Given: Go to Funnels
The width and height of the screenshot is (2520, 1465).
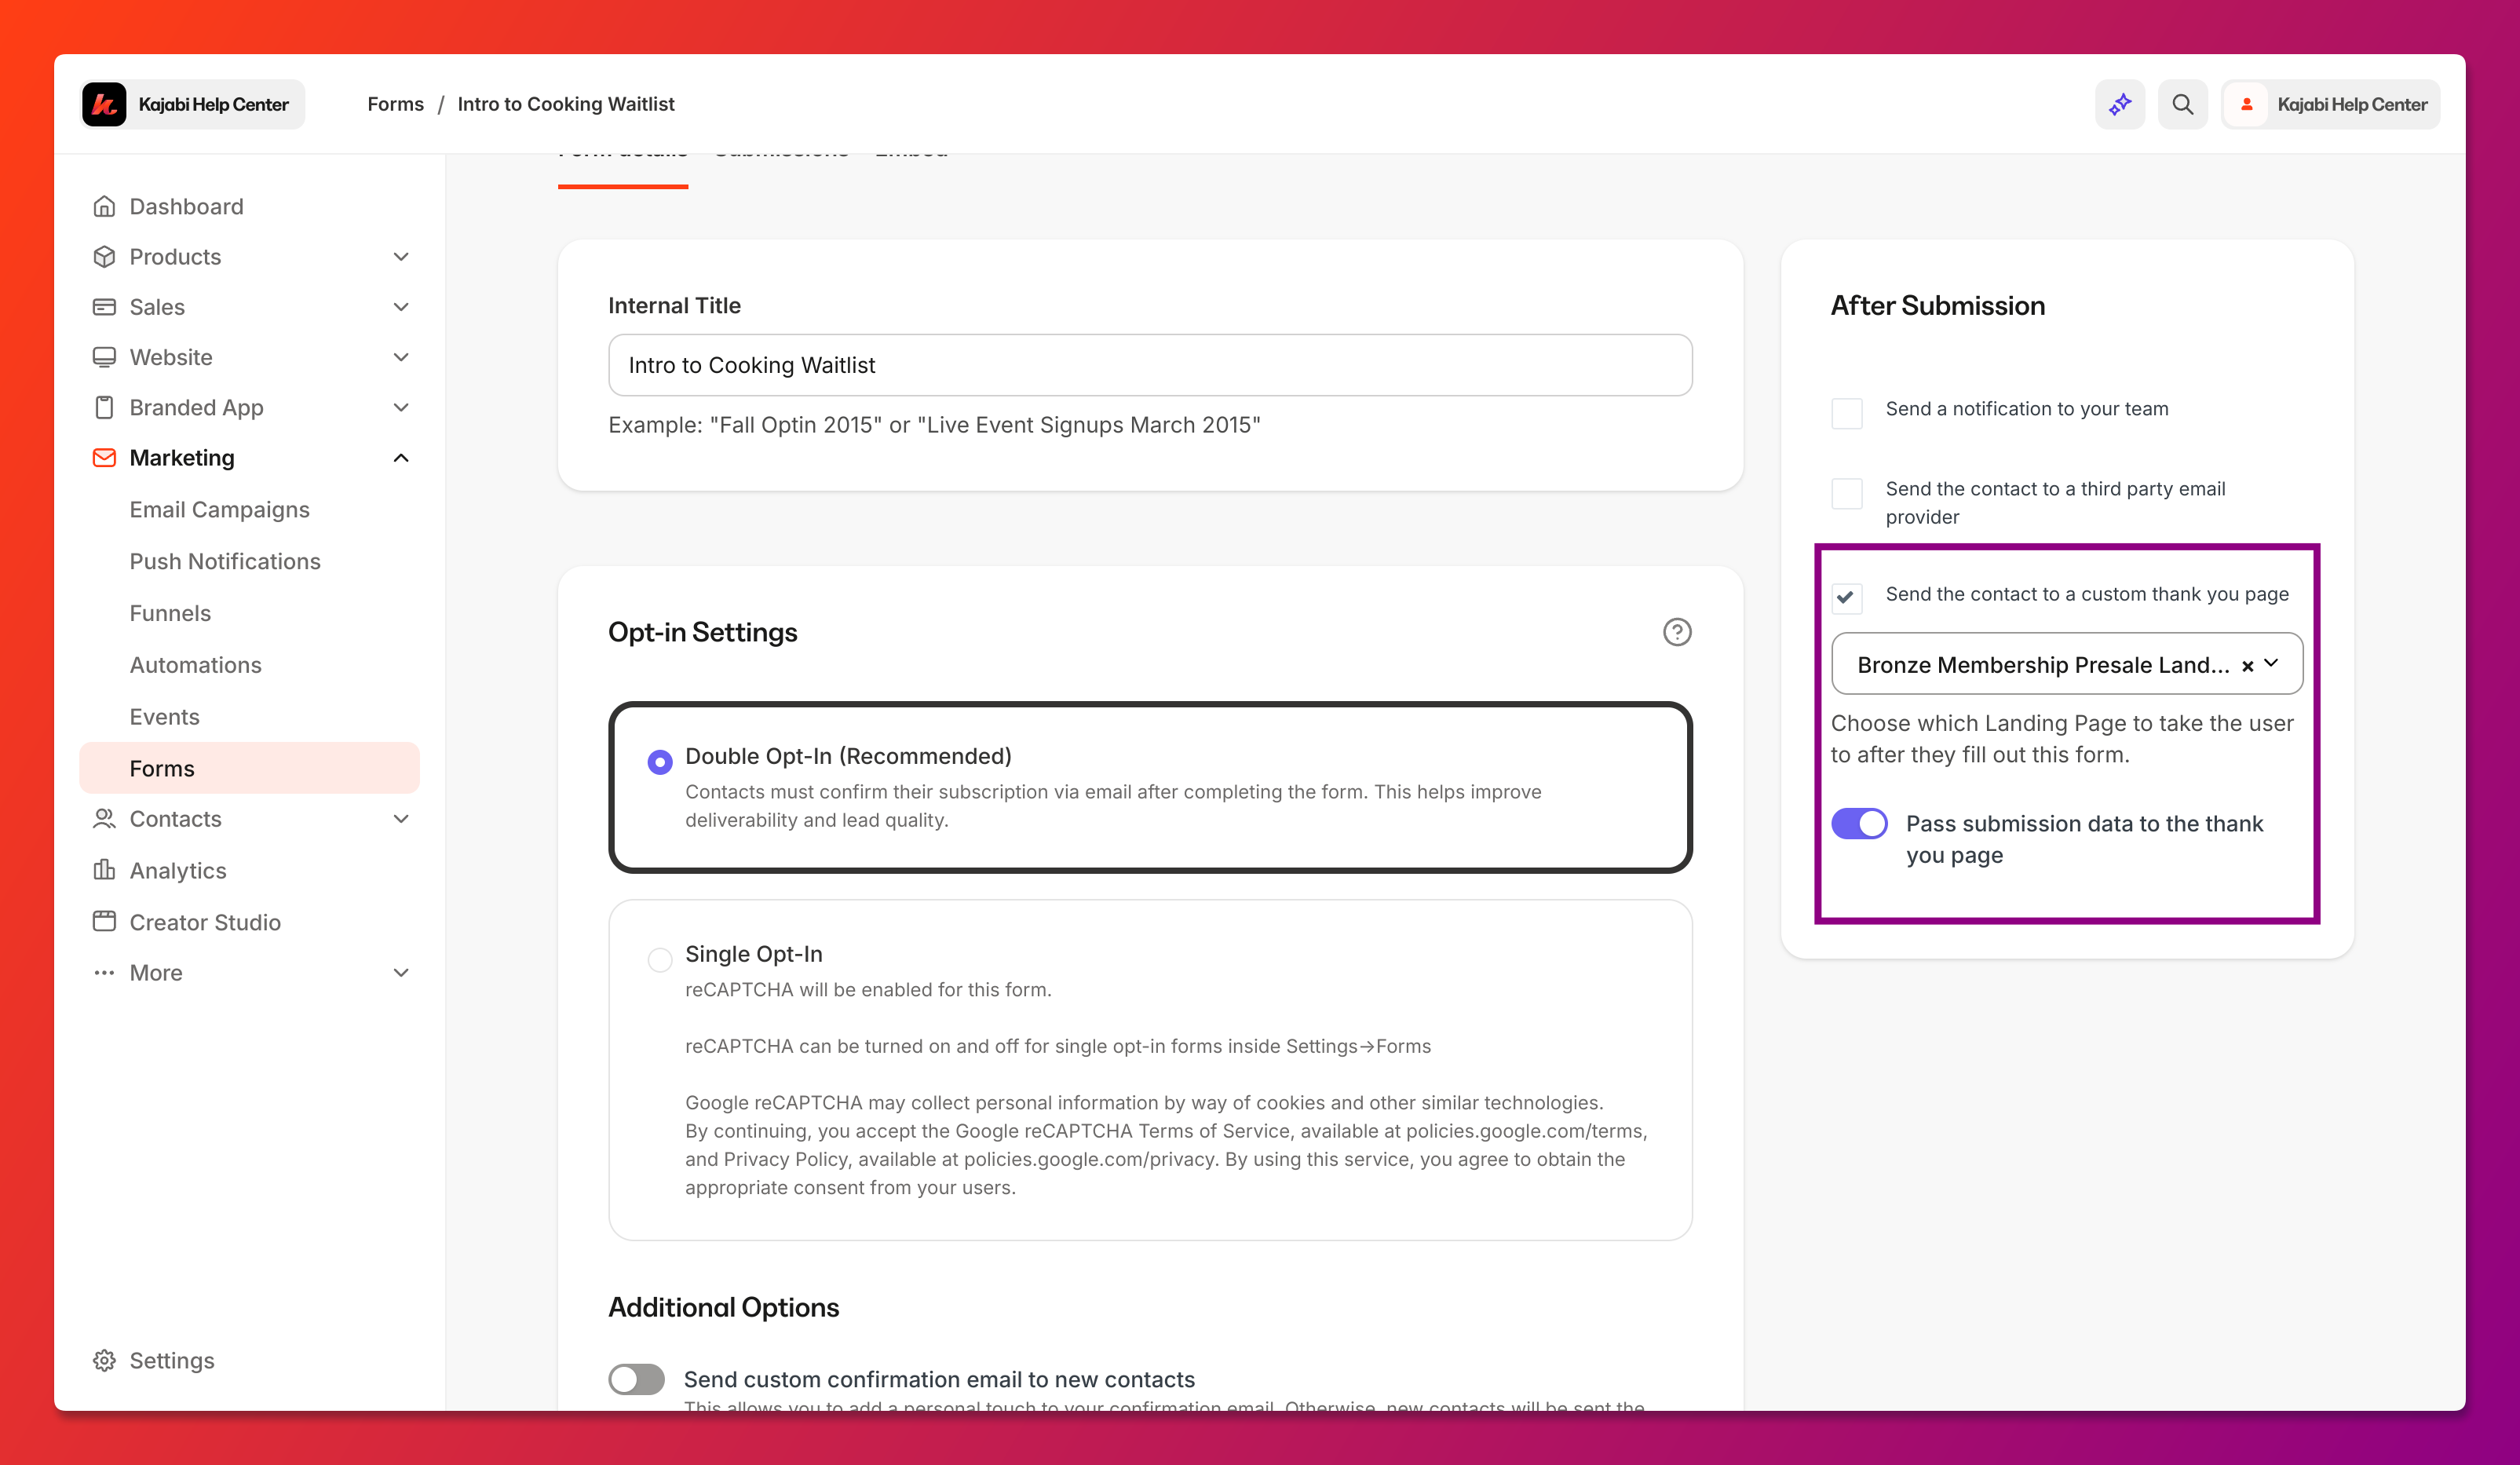Looking at the screenshot, I should [x=170, y=613].
